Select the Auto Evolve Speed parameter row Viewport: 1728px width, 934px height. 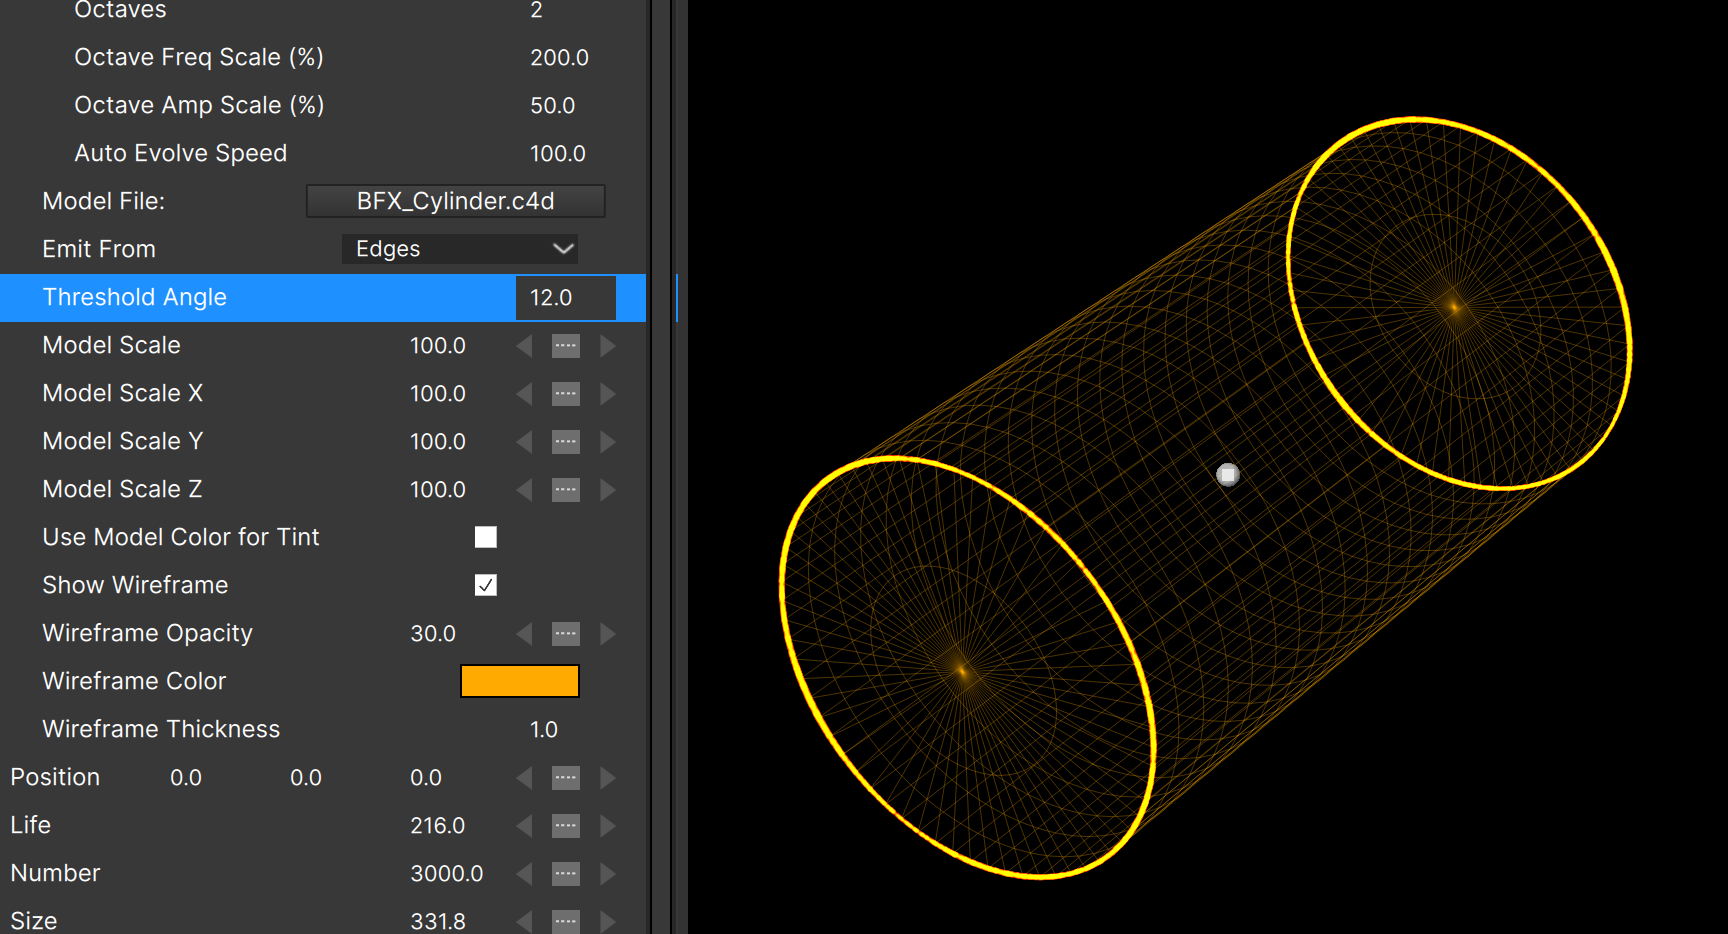pyautogui.click(x=181, y=153)
